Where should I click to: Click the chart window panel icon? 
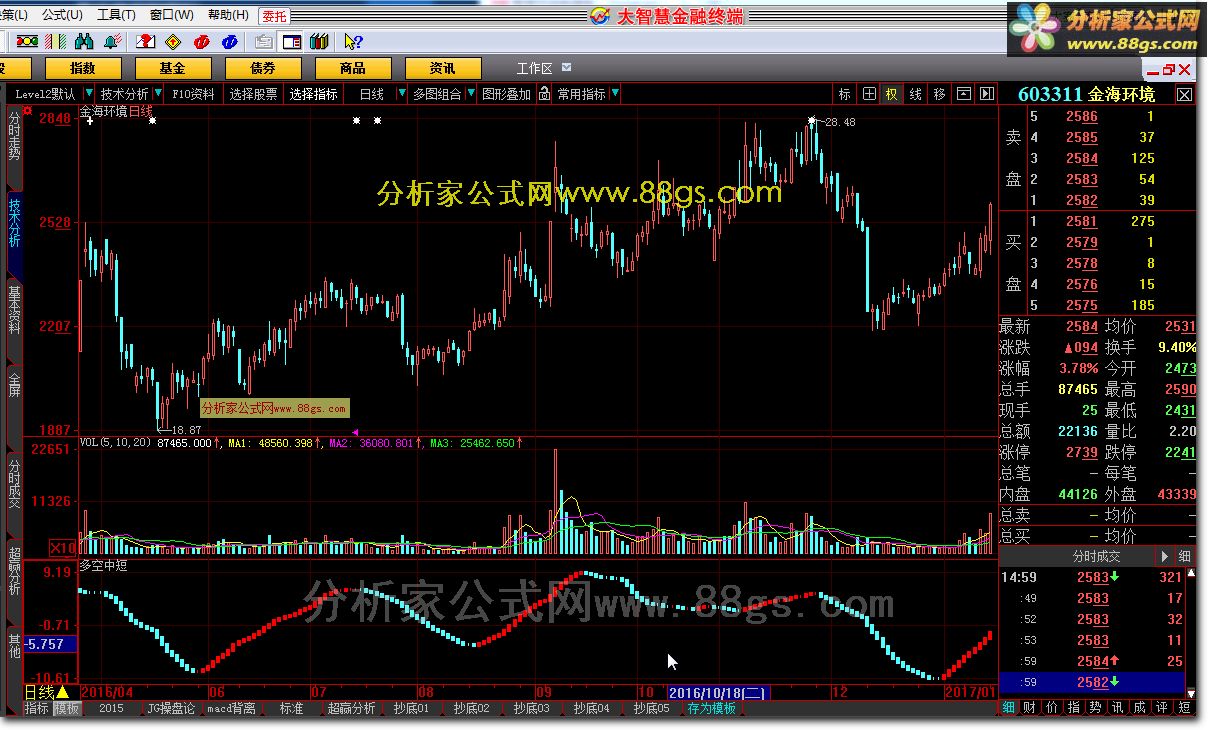point(964,94)
